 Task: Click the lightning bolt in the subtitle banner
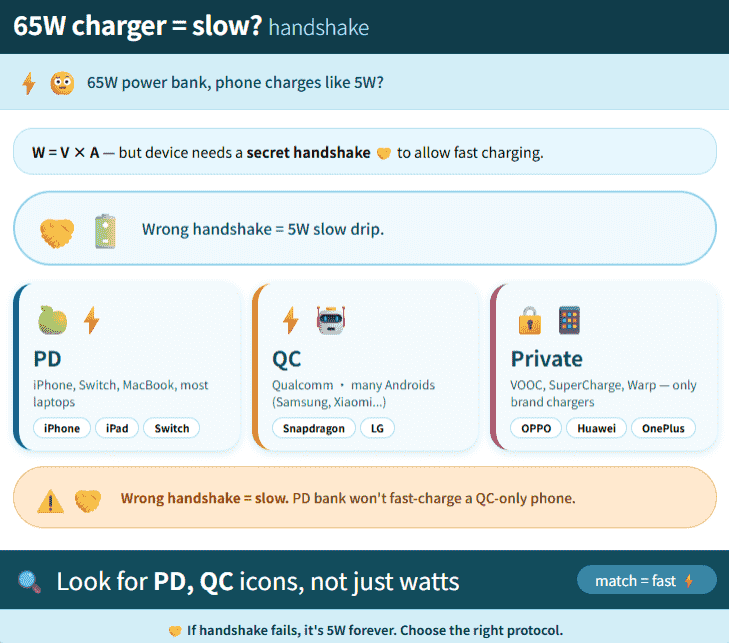29,83
